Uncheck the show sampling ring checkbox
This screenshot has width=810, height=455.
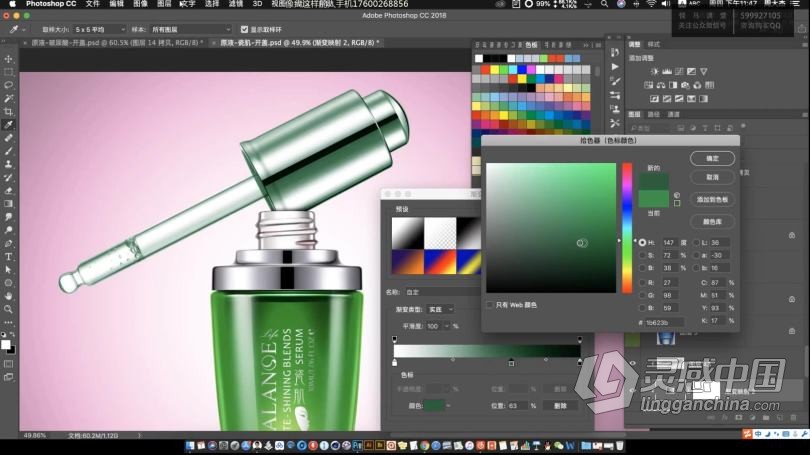coord(244,29)
